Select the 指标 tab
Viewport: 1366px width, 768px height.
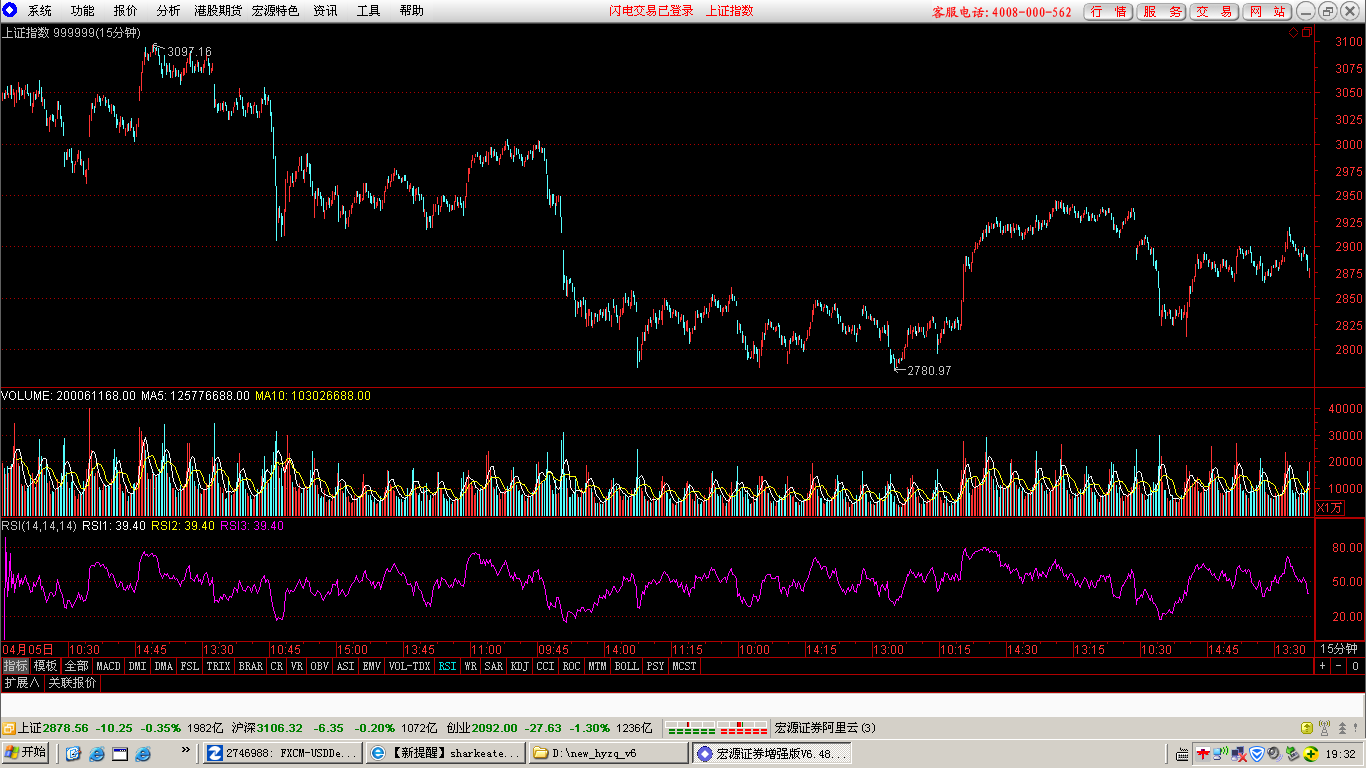coord(15,666)
